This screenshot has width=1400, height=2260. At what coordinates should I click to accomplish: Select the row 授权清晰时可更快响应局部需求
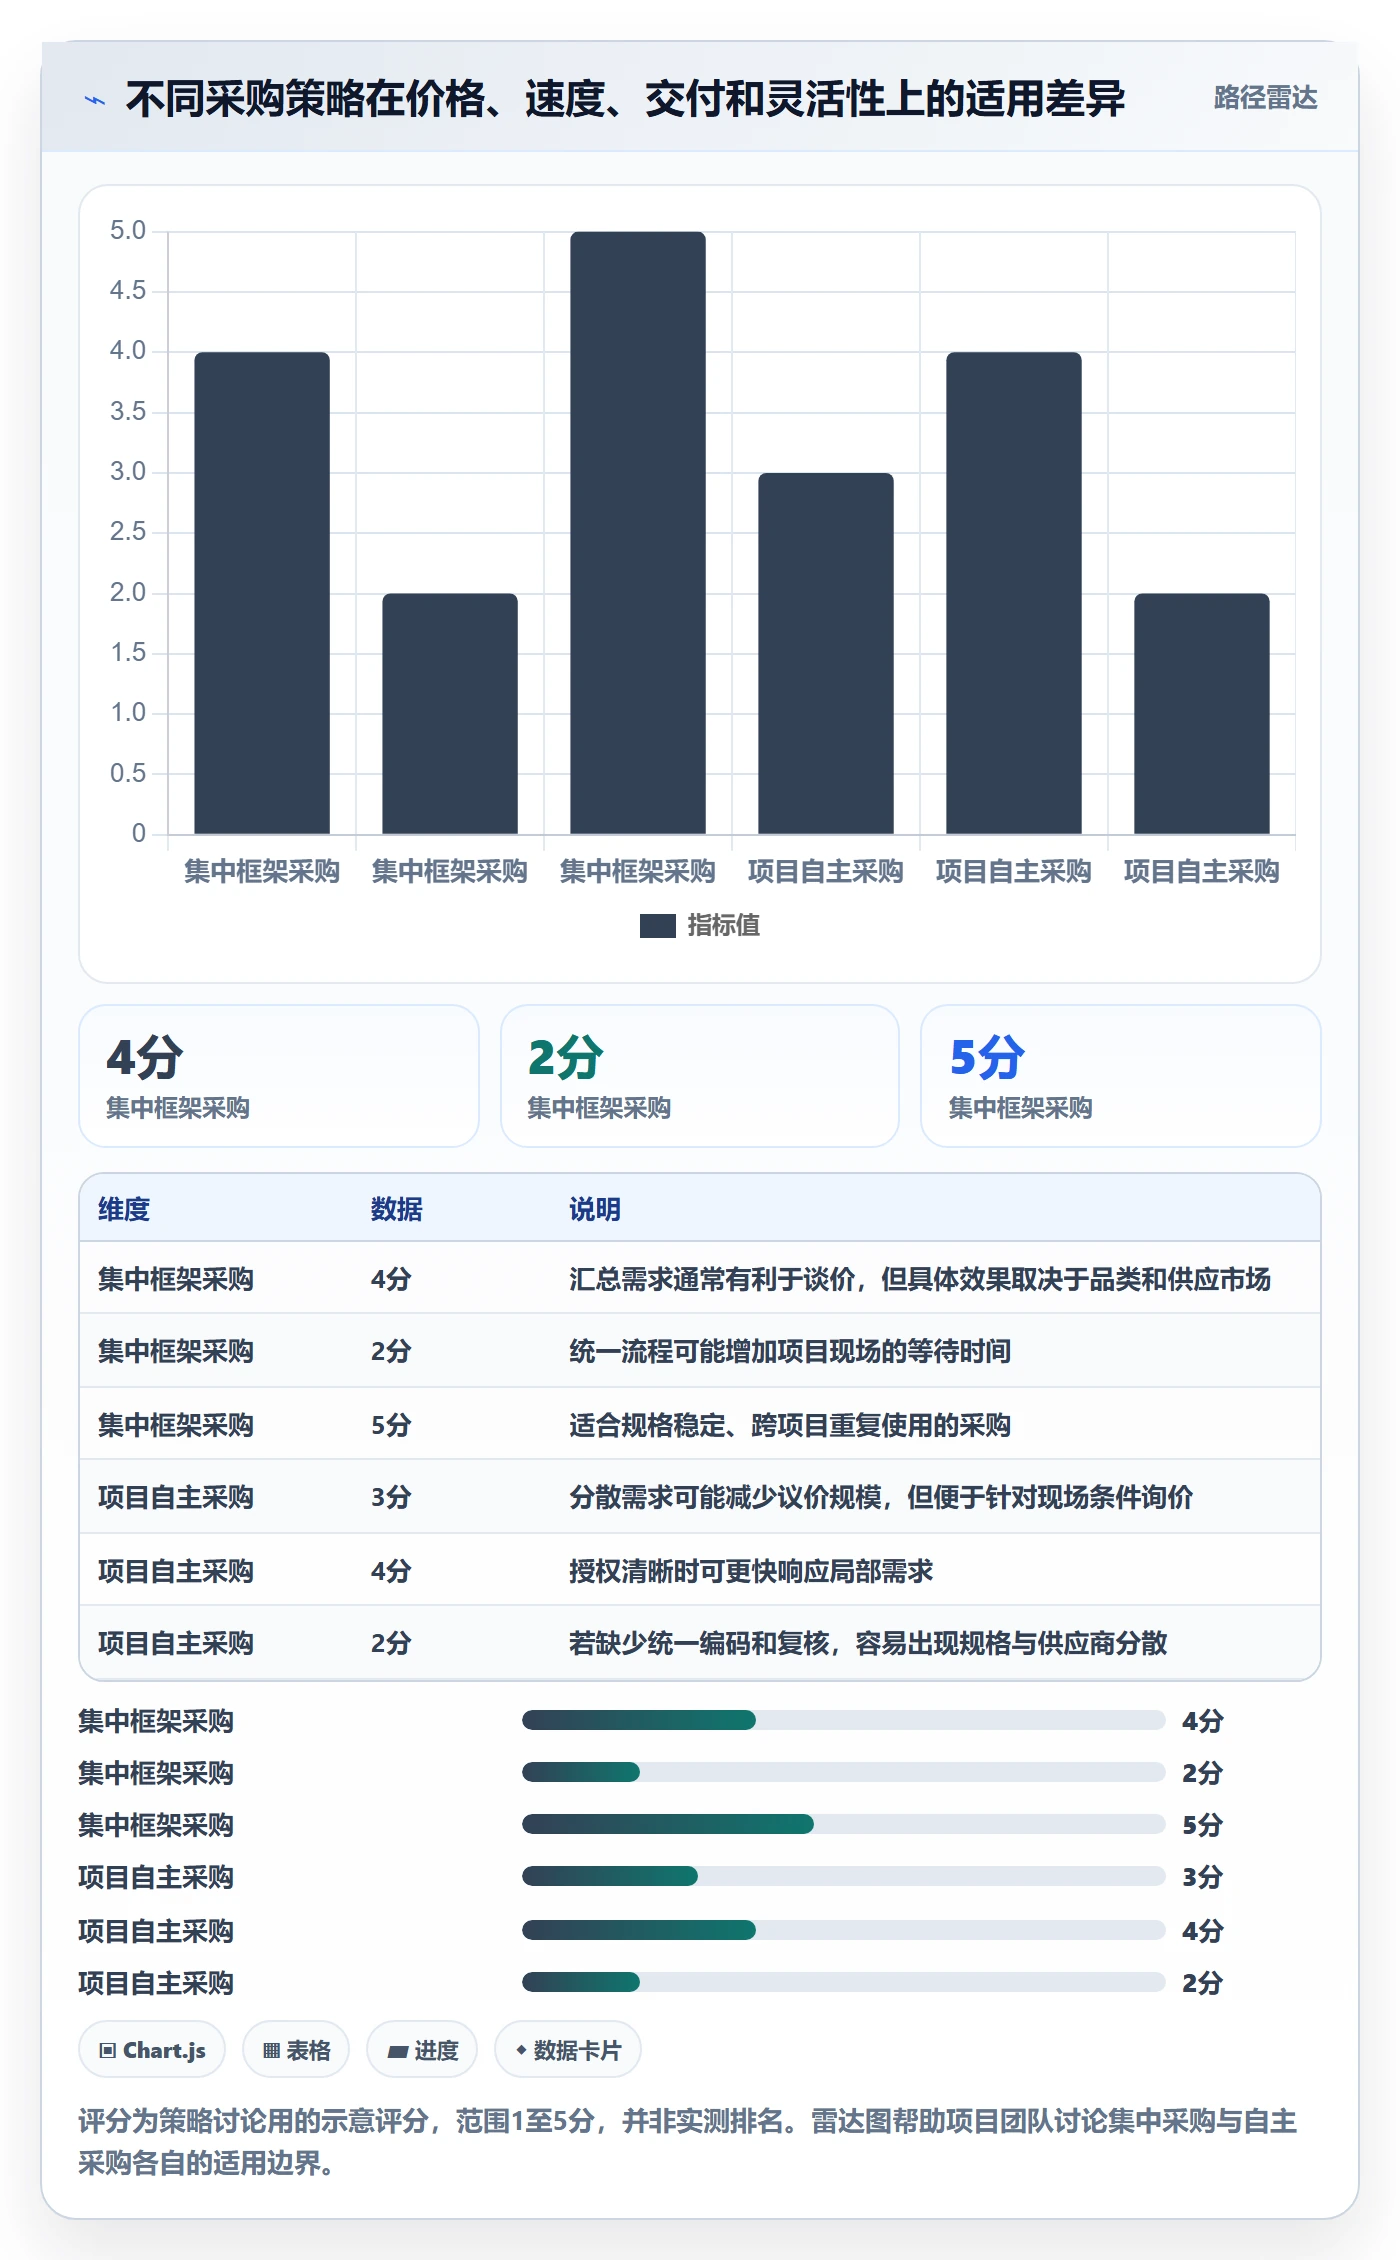click(700, 1570)
